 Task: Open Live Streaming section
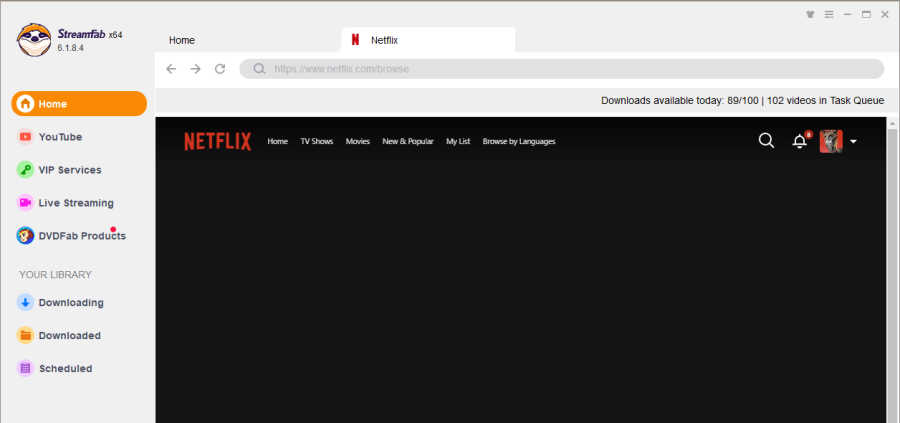(x=76, y=203)
